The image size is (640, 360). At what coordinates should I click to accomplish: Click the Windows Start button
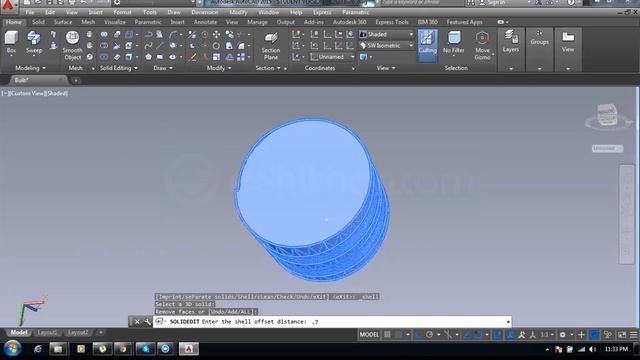12,349
